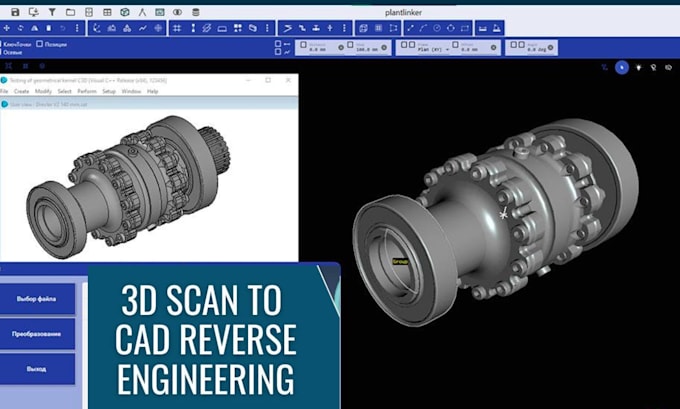
Task: Open the Setup menu in C3D window
Action: click(109, 91)
